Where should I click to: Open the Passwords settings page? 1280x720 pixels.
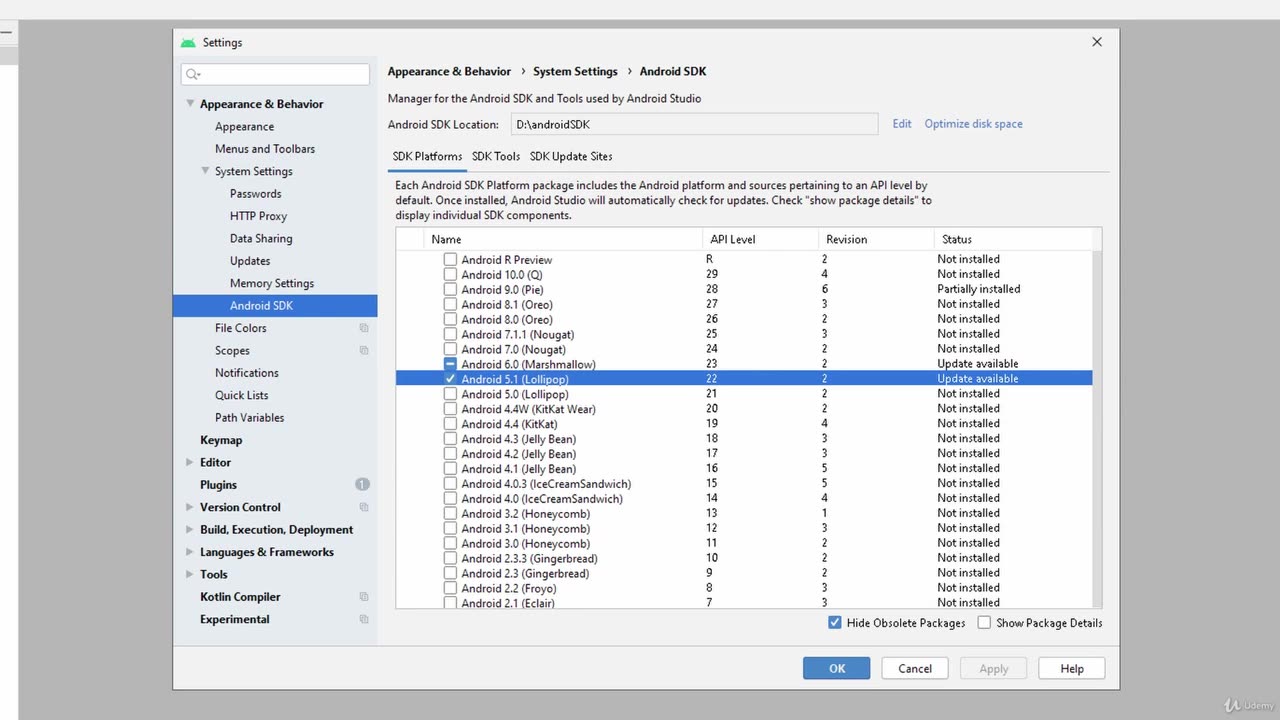pyautogui.click(x=255, y=194)
